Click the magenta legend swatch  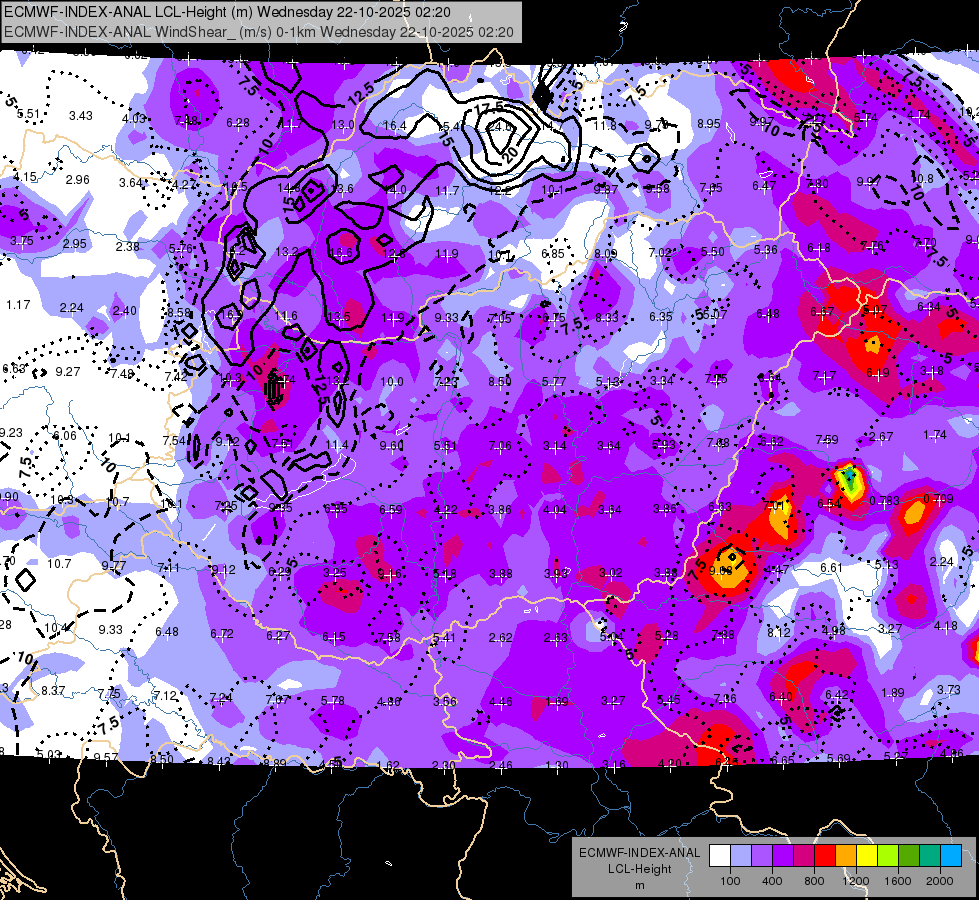coord(804,856)
